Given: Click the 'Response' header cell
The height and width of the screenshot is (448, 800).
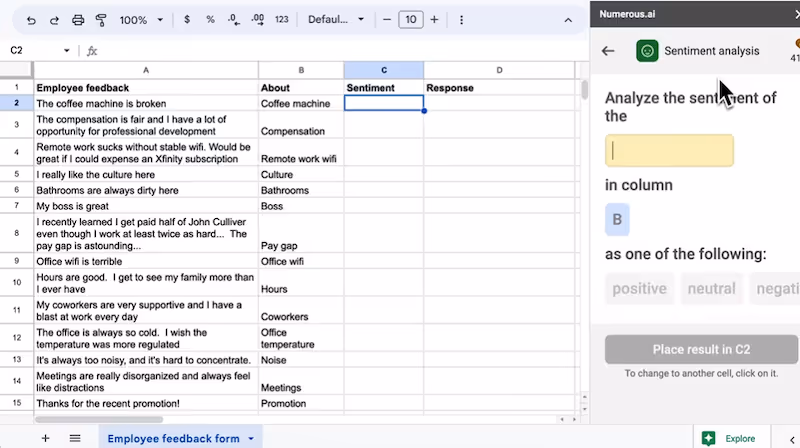Looking at the screenshot, I should (x=499, y=88).
